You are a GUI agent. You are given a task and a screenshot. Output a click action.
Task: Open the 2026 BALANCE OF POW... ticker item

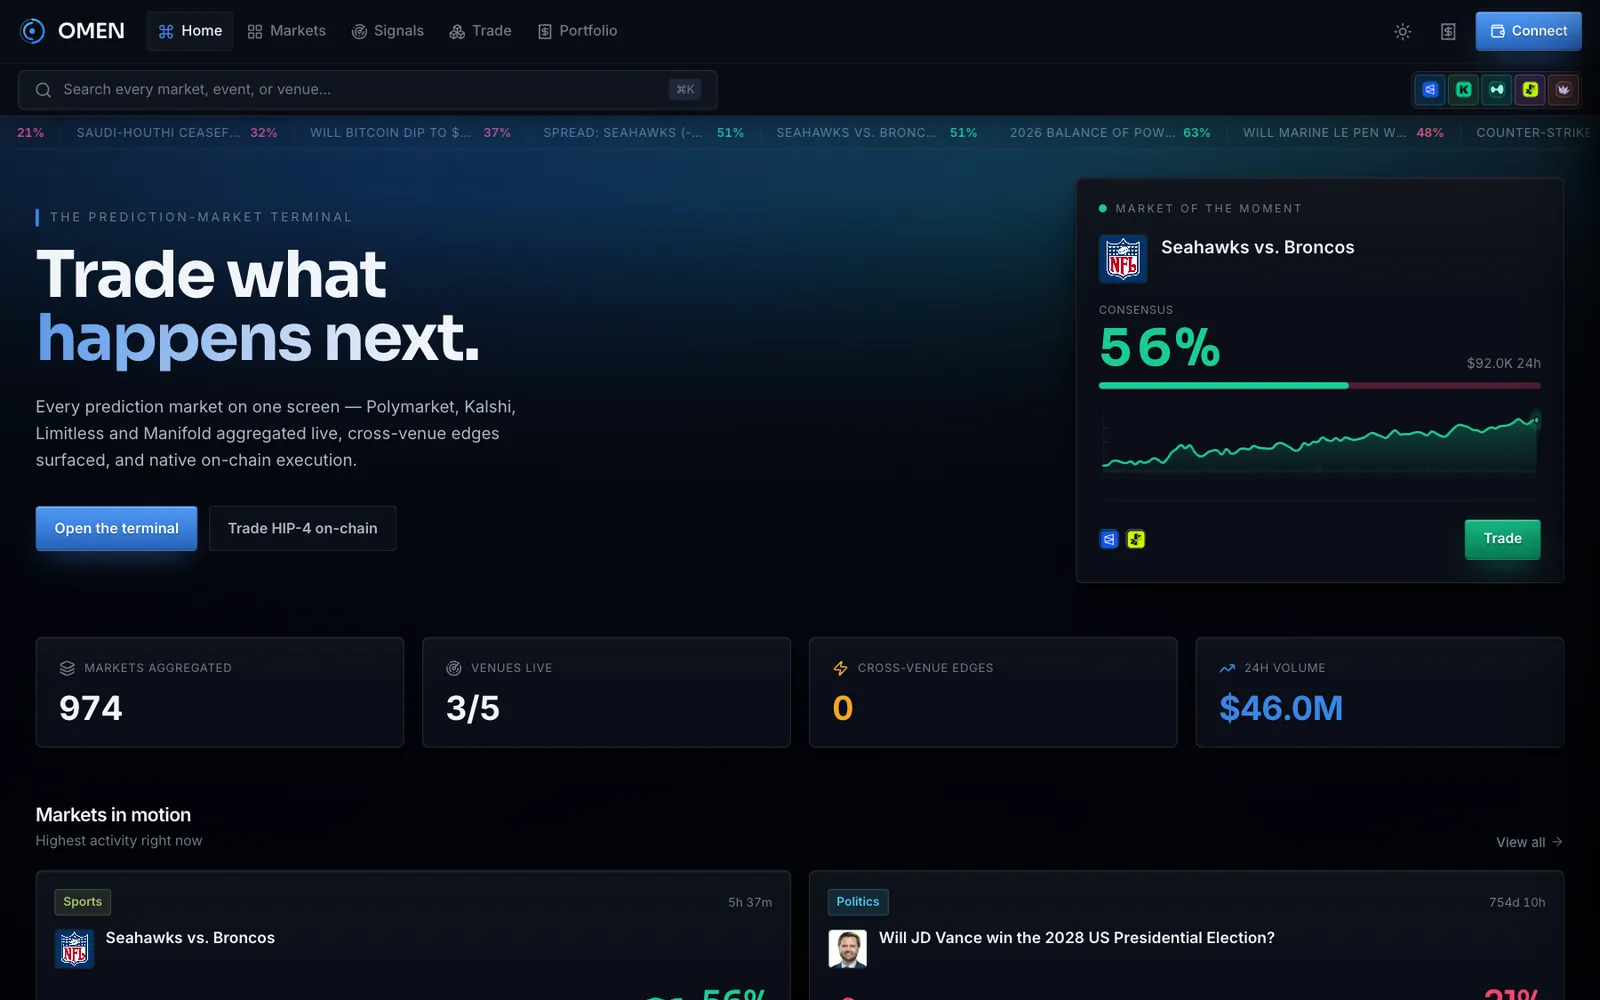tap(1110, 132)
